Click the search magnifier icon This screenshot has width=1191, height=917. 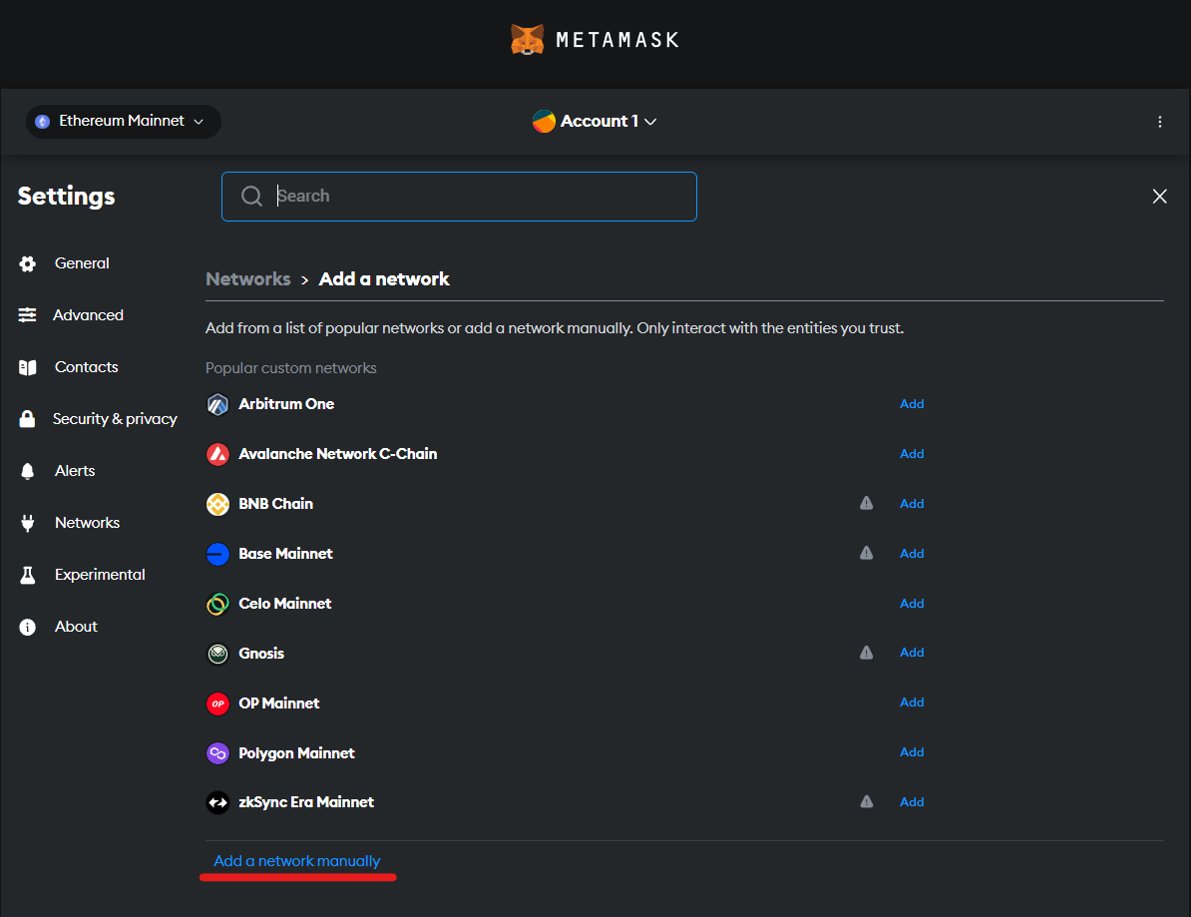(x=251, y=196)
